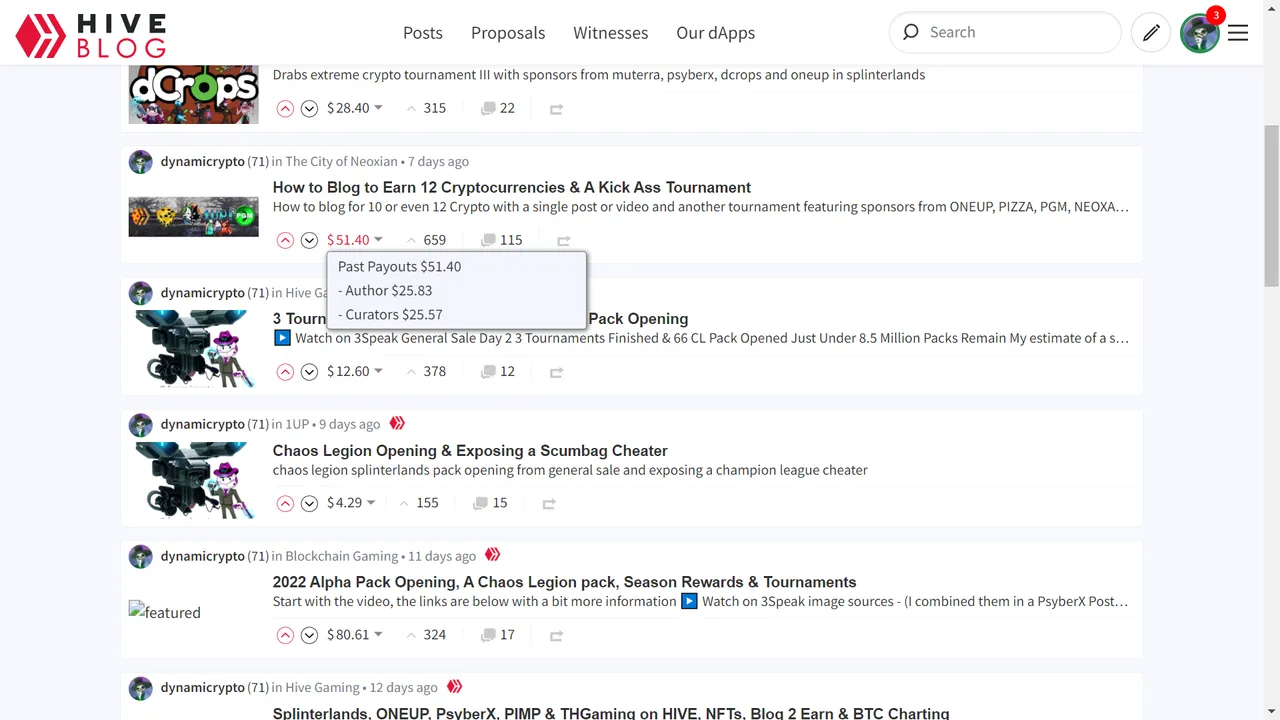Click the Hive icon beside '11 days ago'

tap(493, 555)
